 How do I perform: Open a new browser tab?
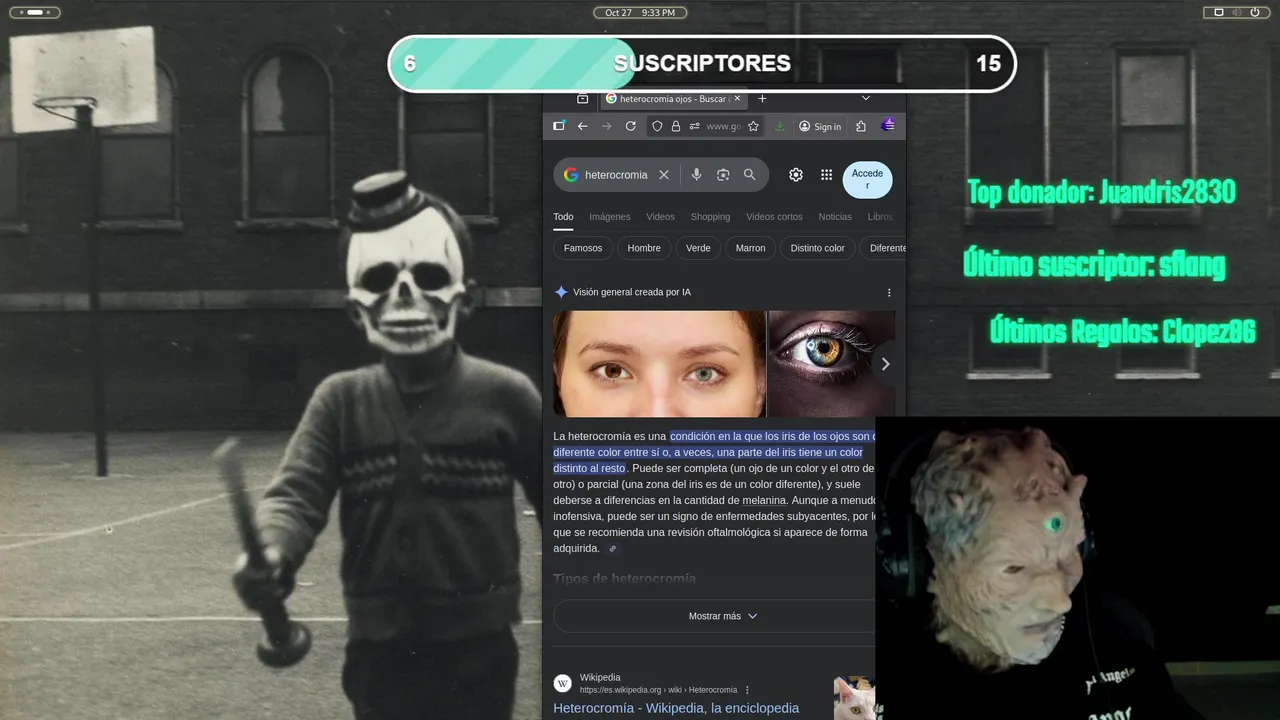[762, 99]
